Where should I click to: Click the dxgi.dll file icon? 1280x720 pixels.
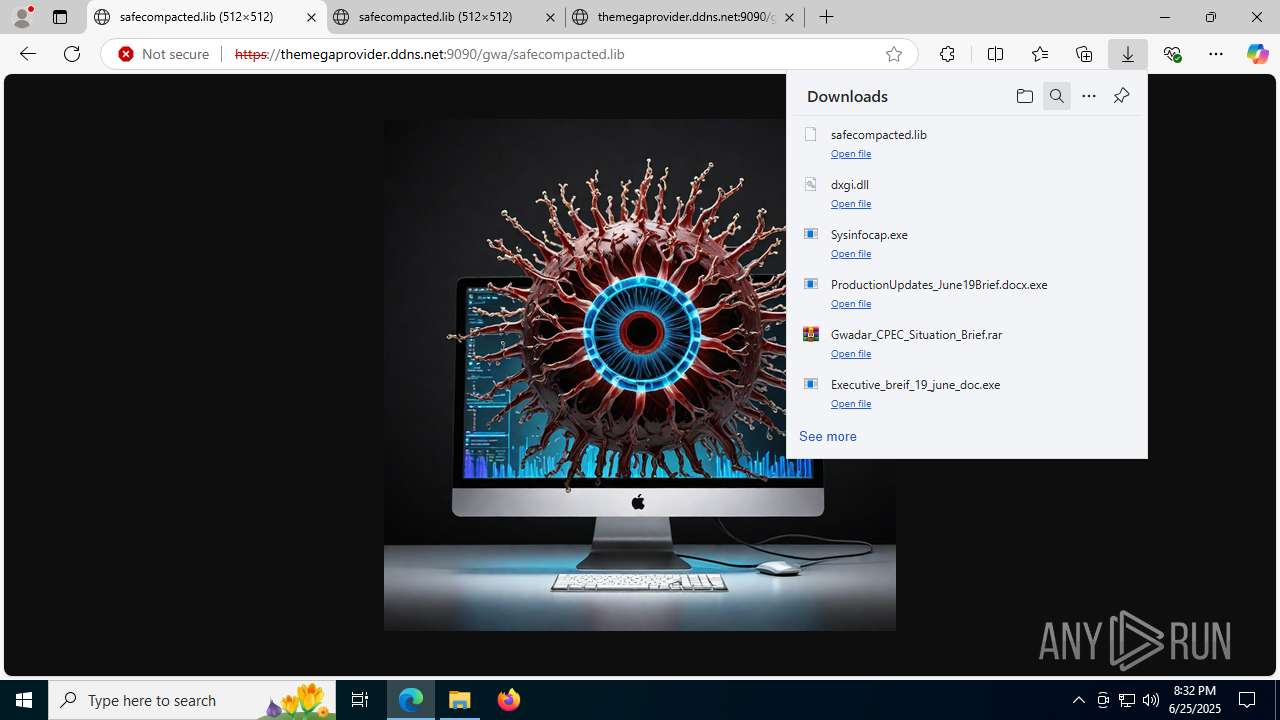coord(811,184)
